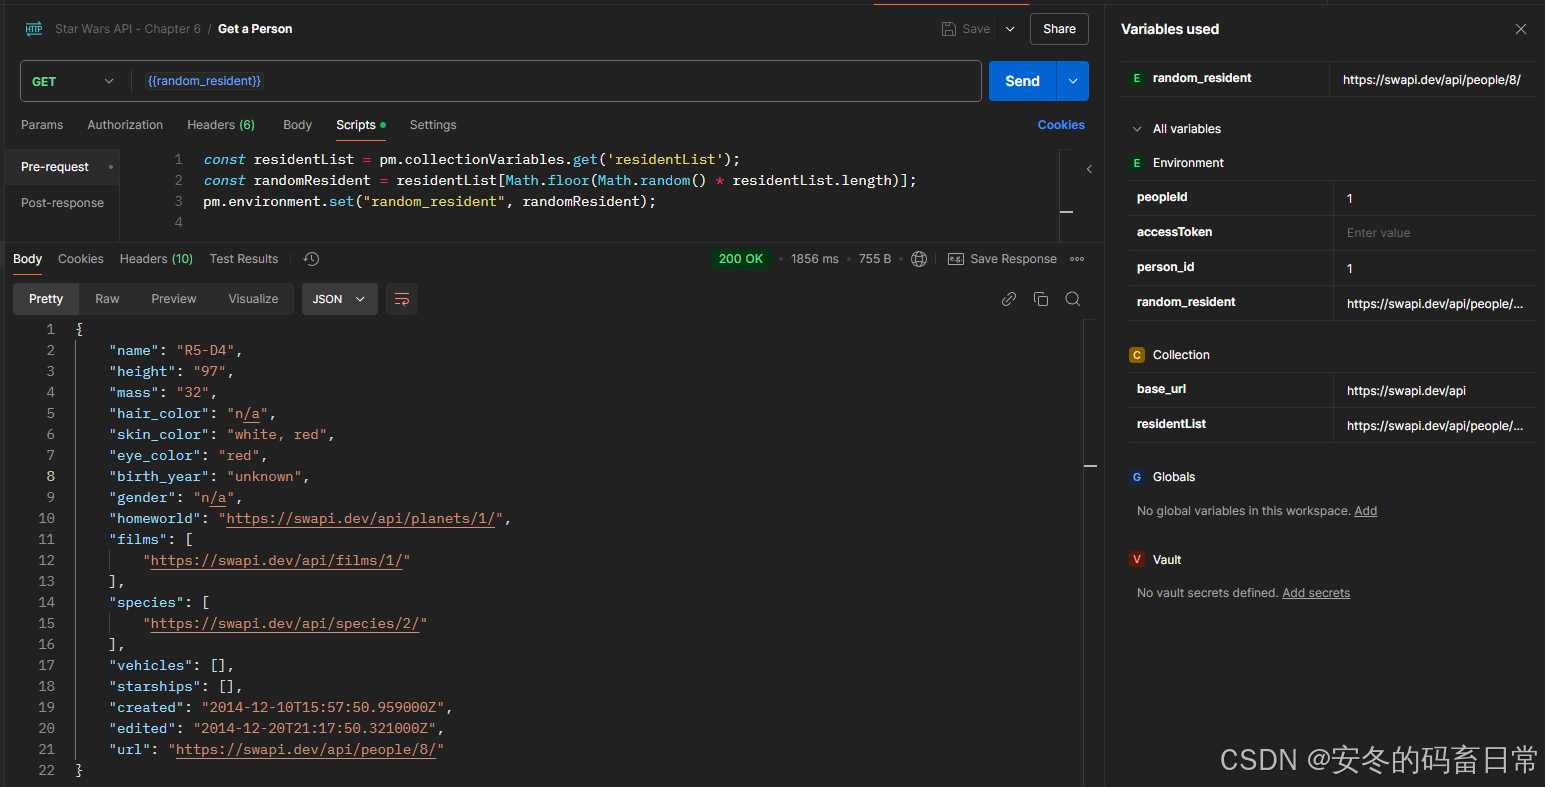1545x787 pixels.
Task: Click the search response icon
Action: [x=1073, y=299]
